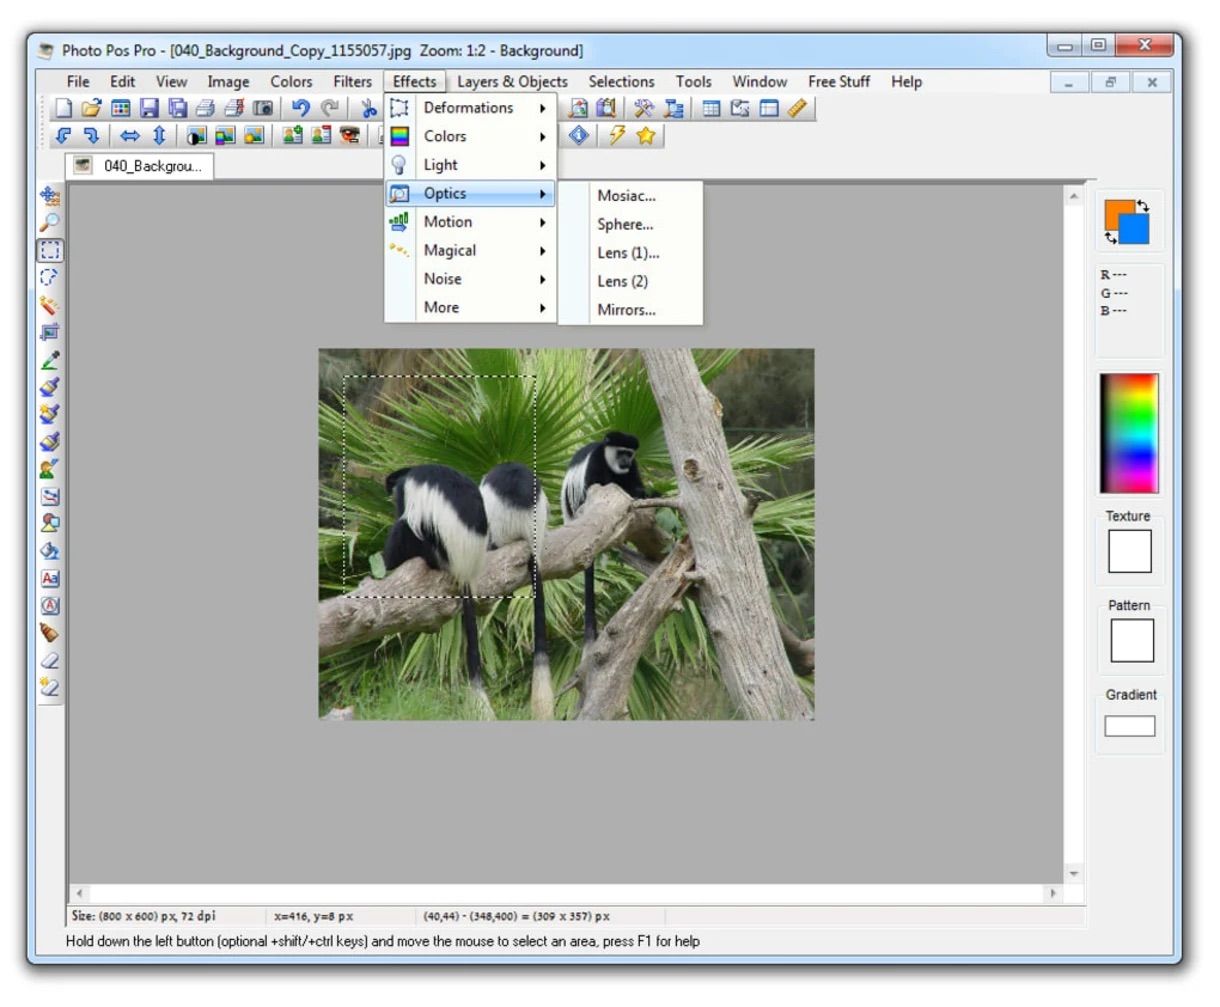Select the Magic Wand tool
The width and height of the screenshot is (1220, 1007).
(x=47, y=304)
